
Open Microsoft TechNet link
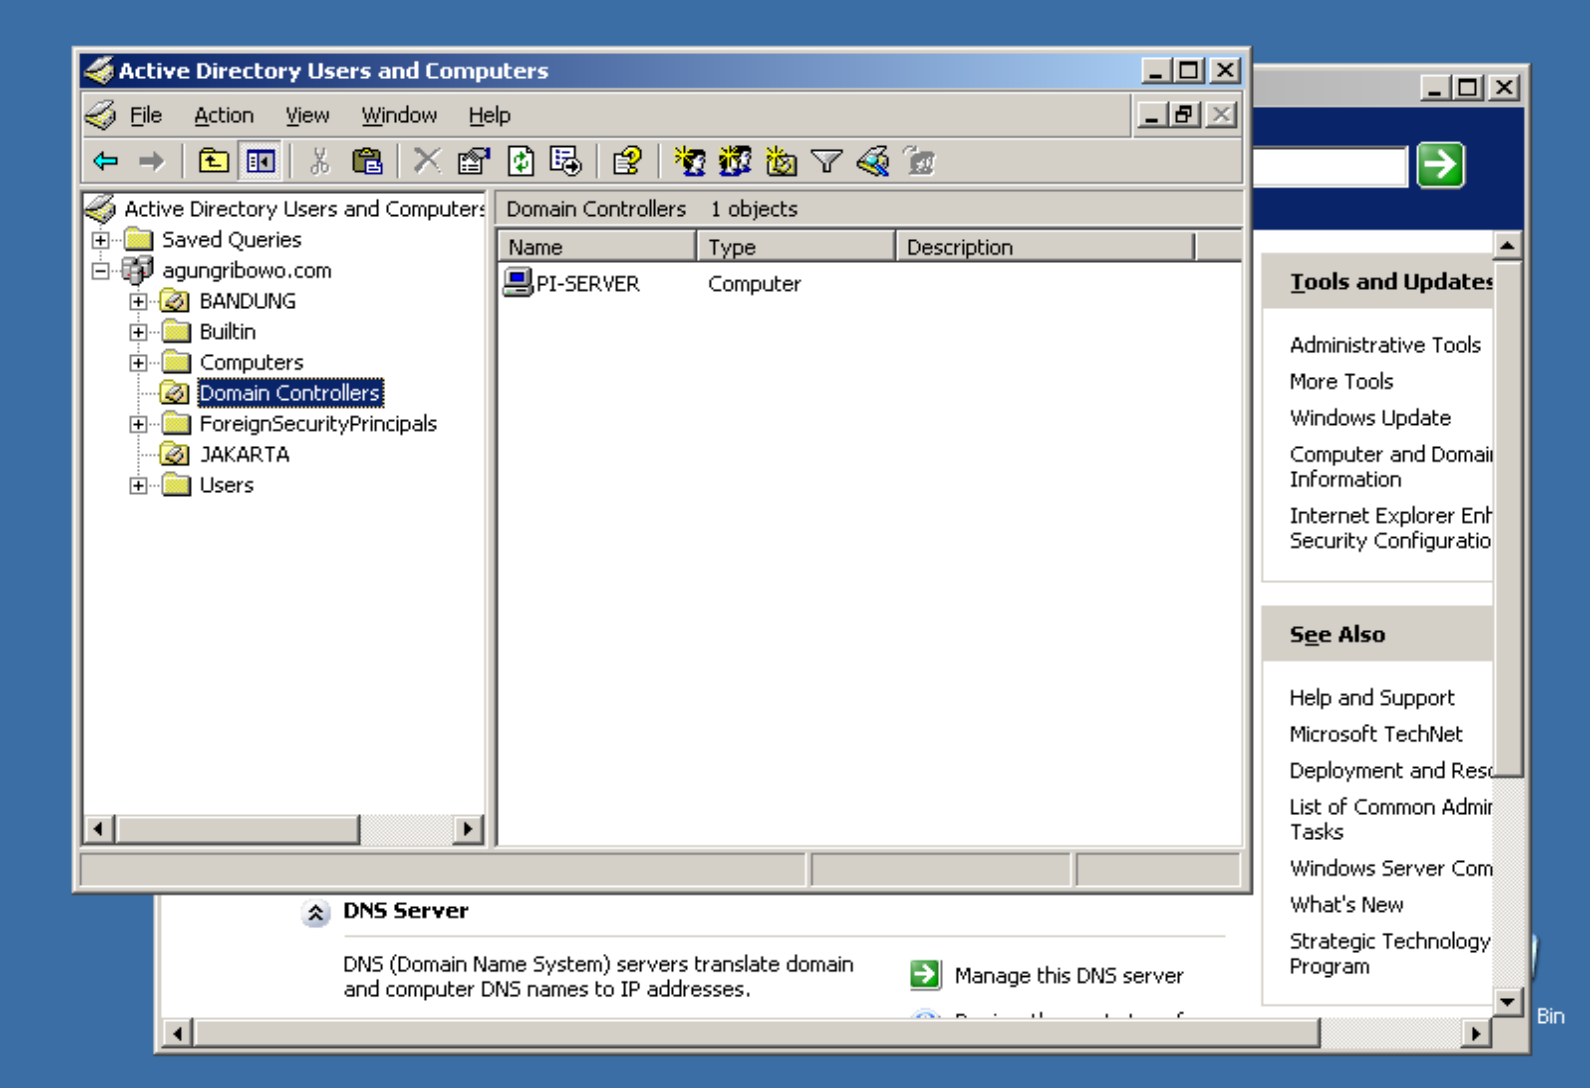(x=1376, y=733)
